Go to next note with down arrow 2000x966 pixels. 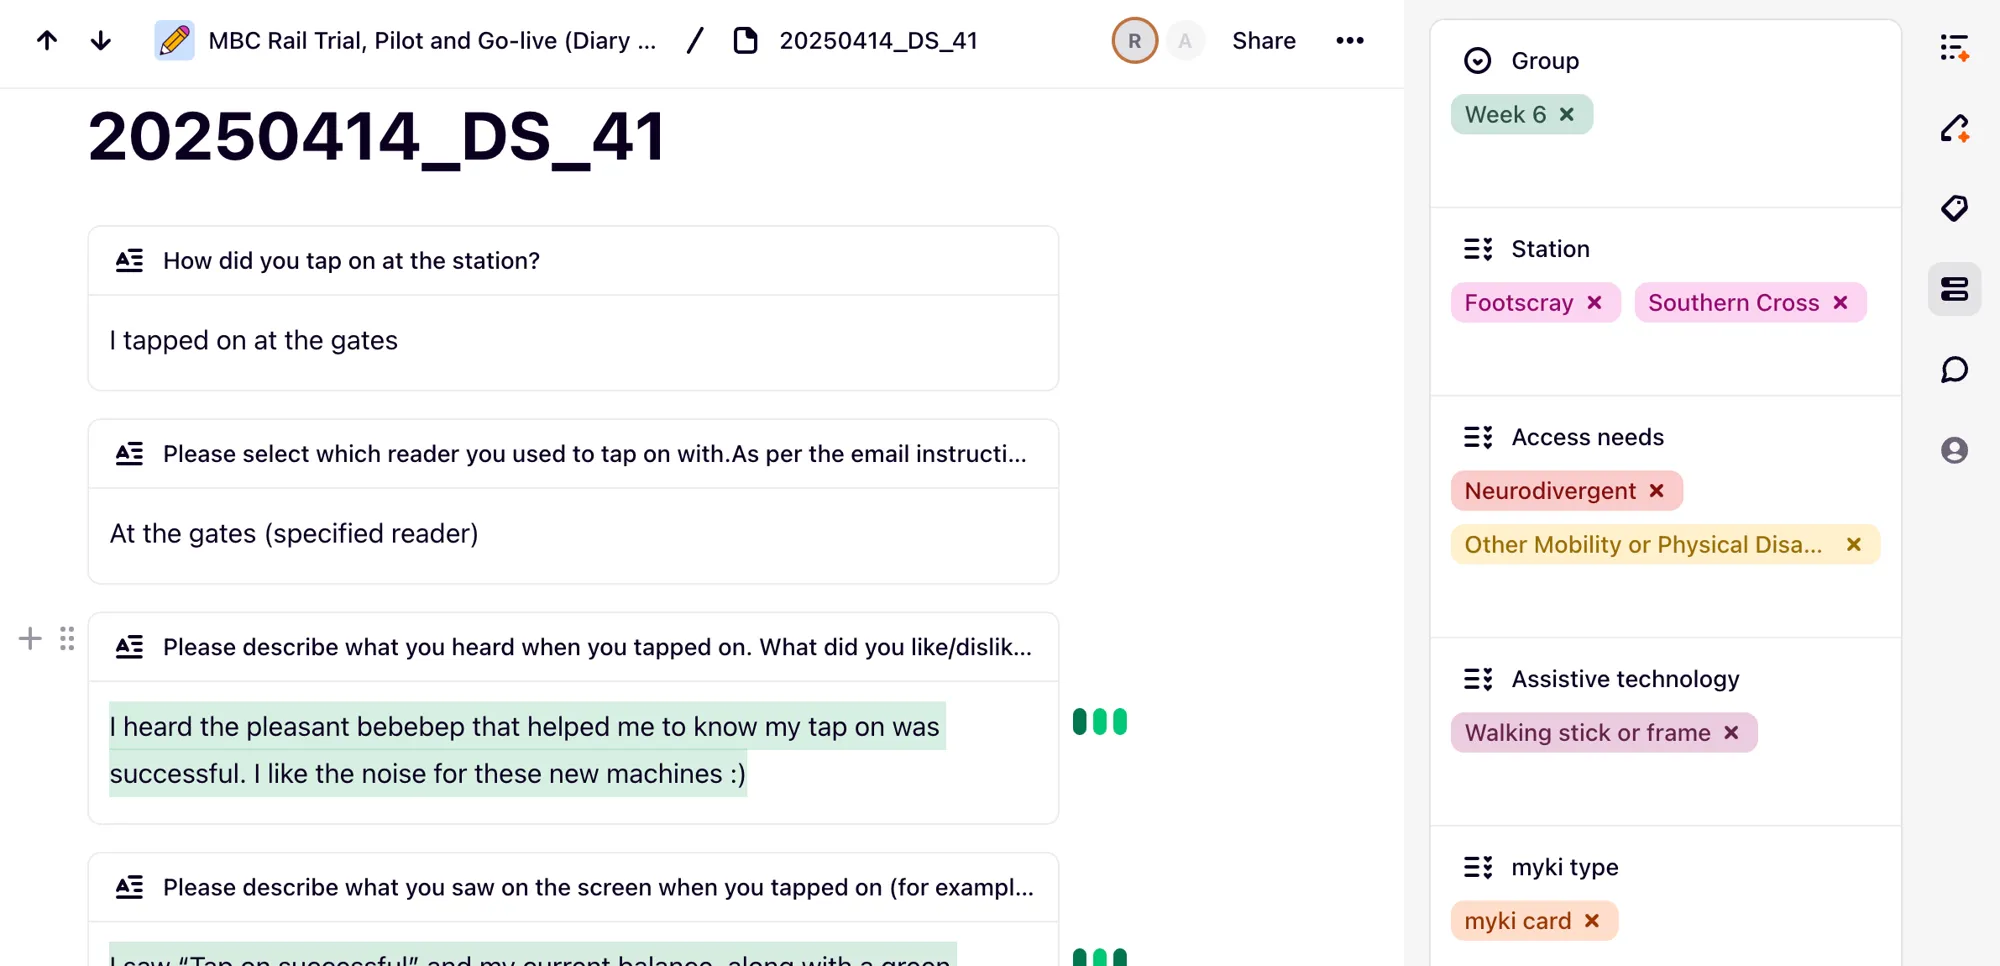click(101, 41)
